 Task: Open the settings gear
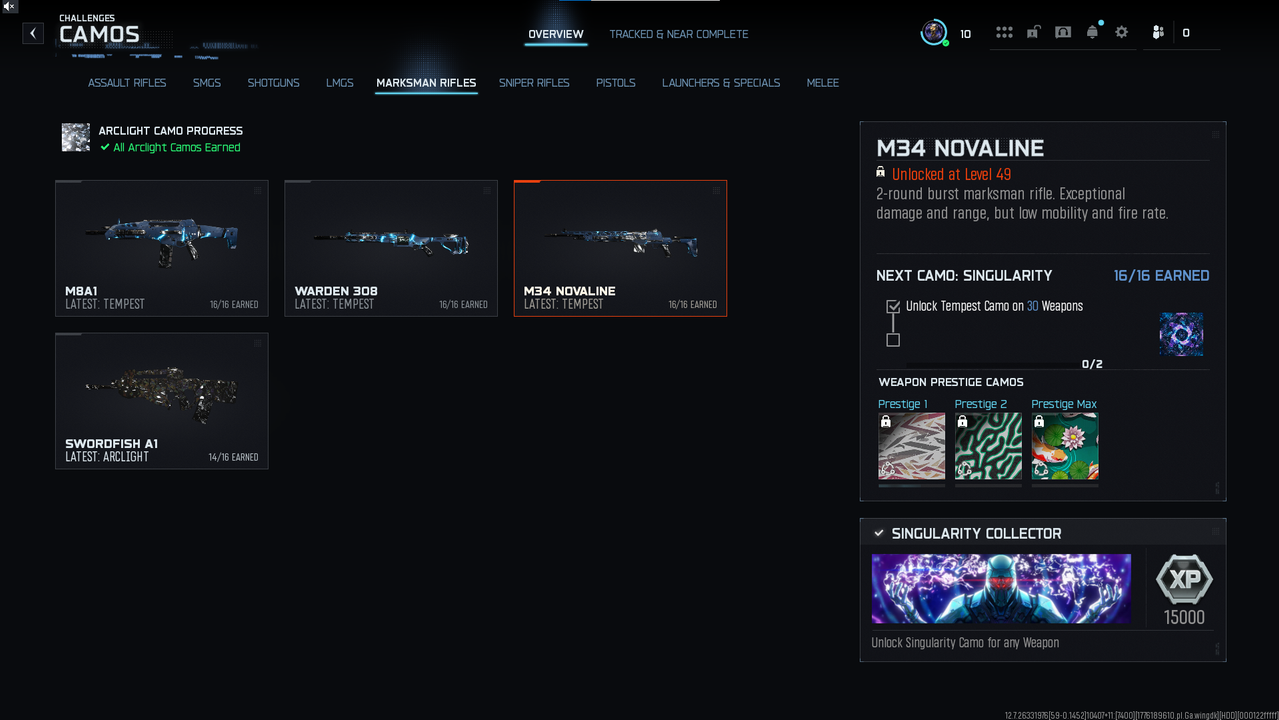(x=1122, y=33)
